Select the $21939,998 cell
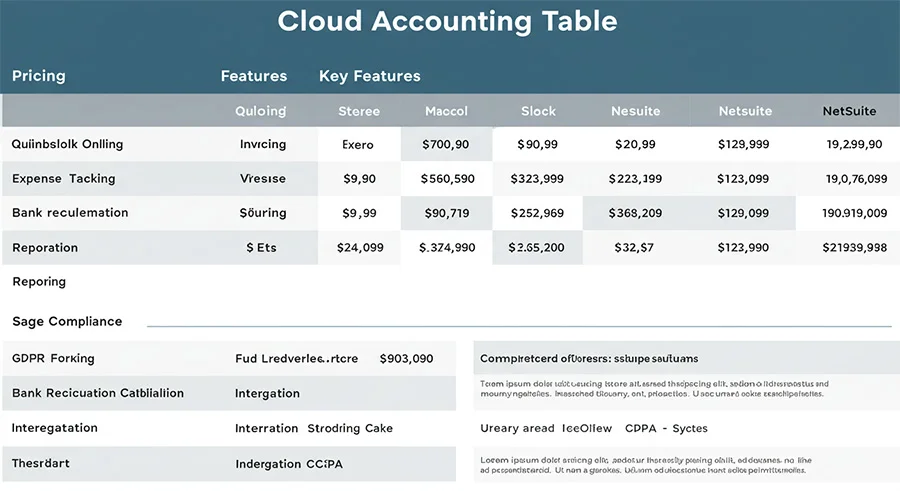Screen dimensions: 900x491 pyautogui.click(x=855, y=248)
